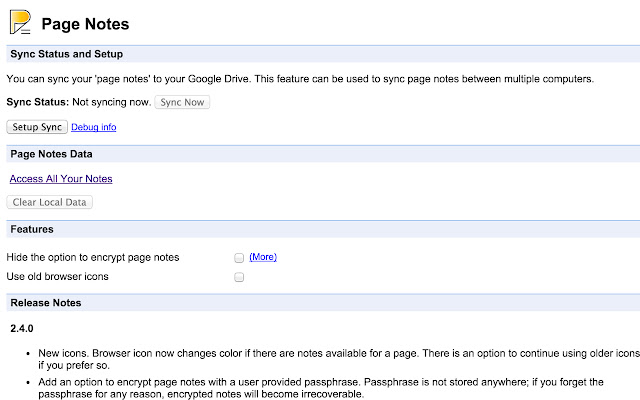640x400 pixels.
Task: Click the Features section header
Action: [x=32, y=229]
